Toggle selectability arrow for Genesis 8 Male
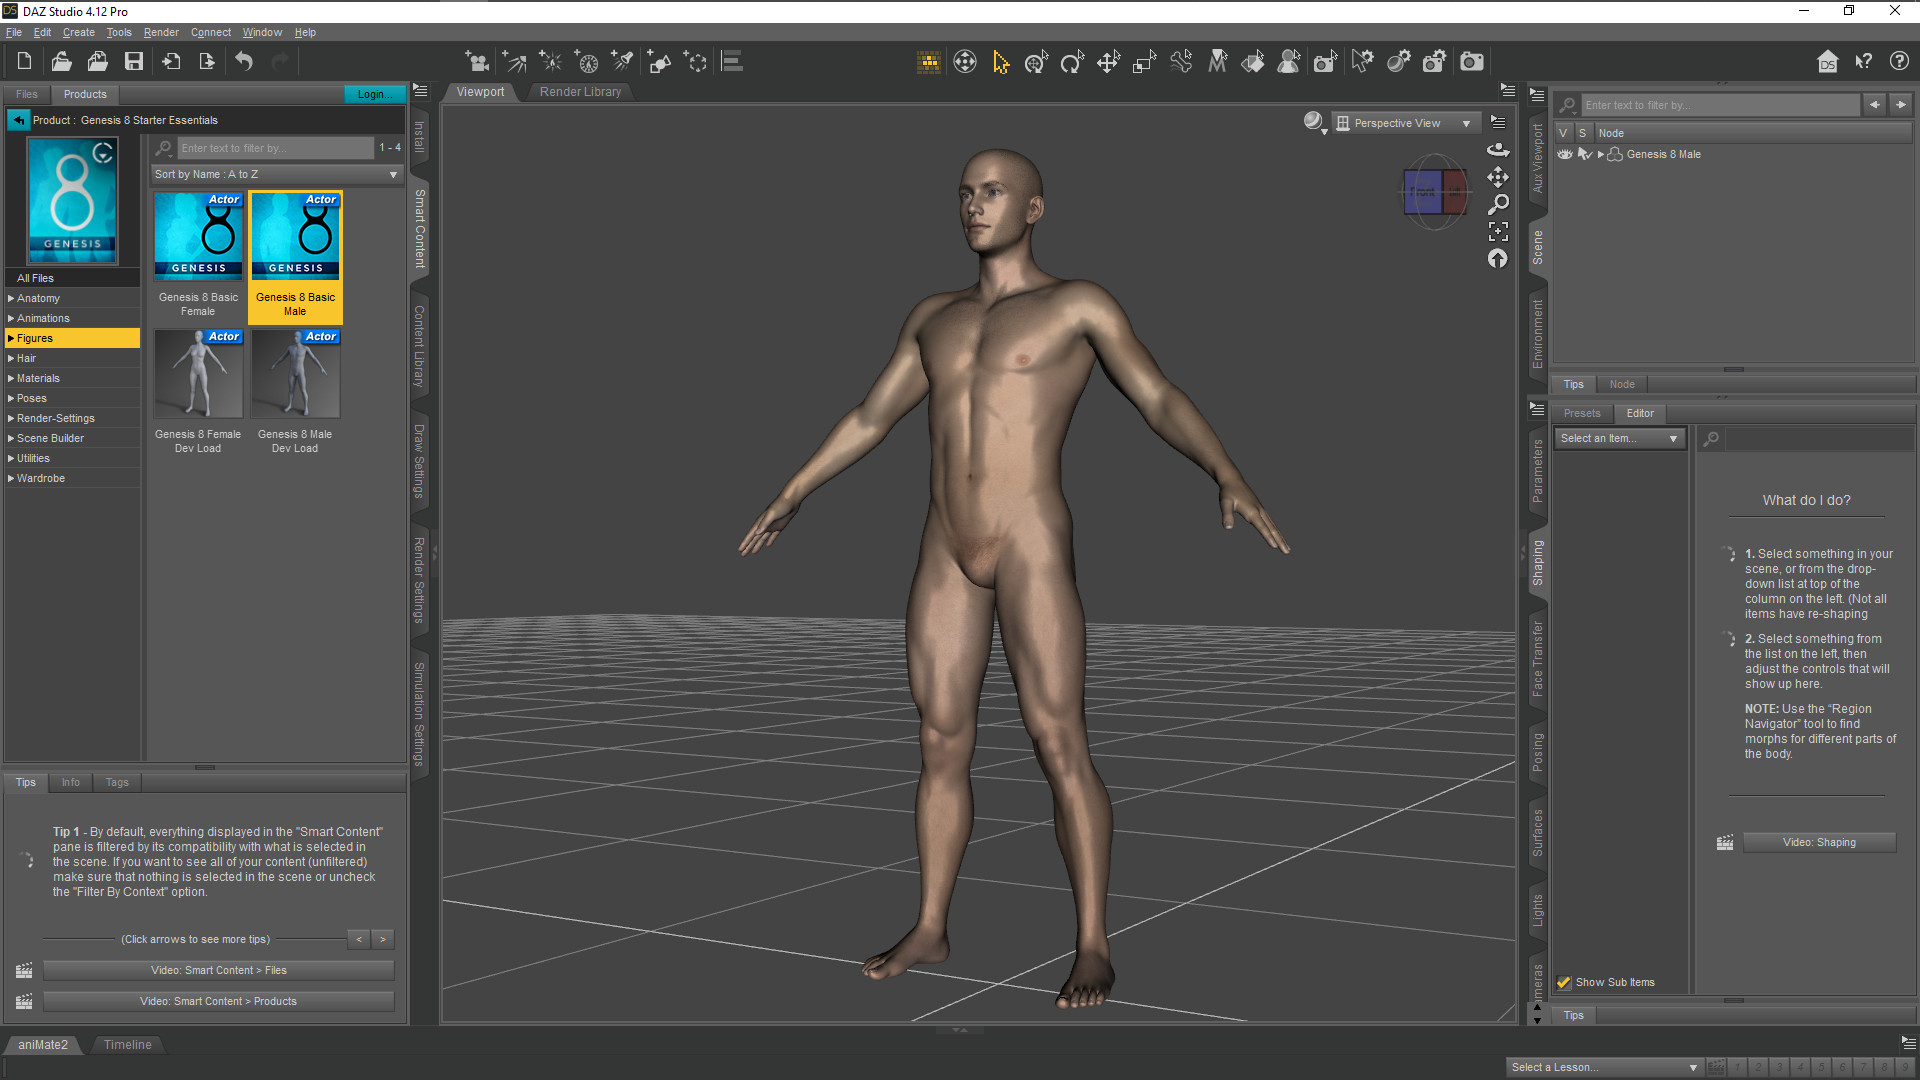This screenshot has width=1920, height=1080. [1584, 154]
